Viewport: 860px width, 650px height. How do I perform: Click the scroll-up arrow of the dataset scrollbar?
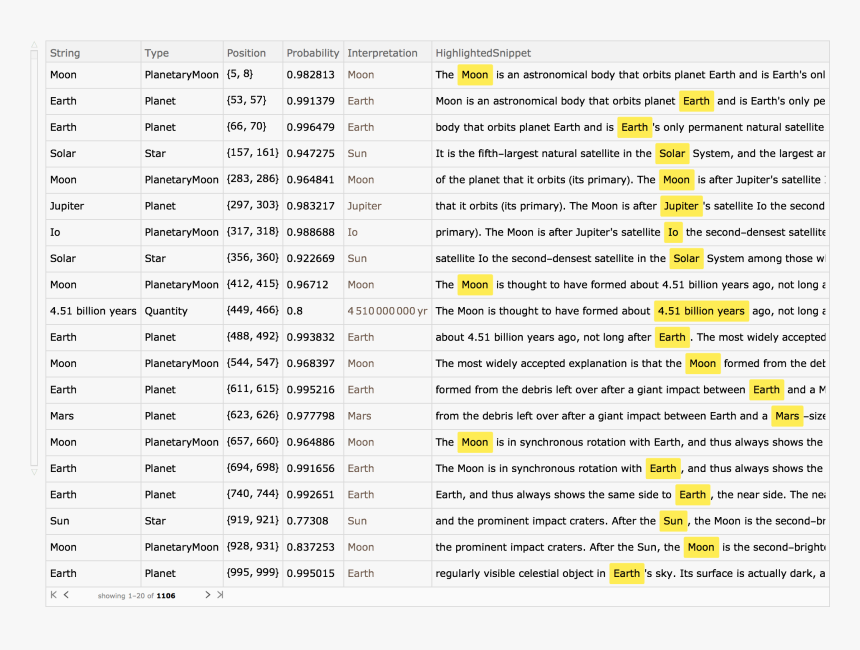tap(34, 45)
